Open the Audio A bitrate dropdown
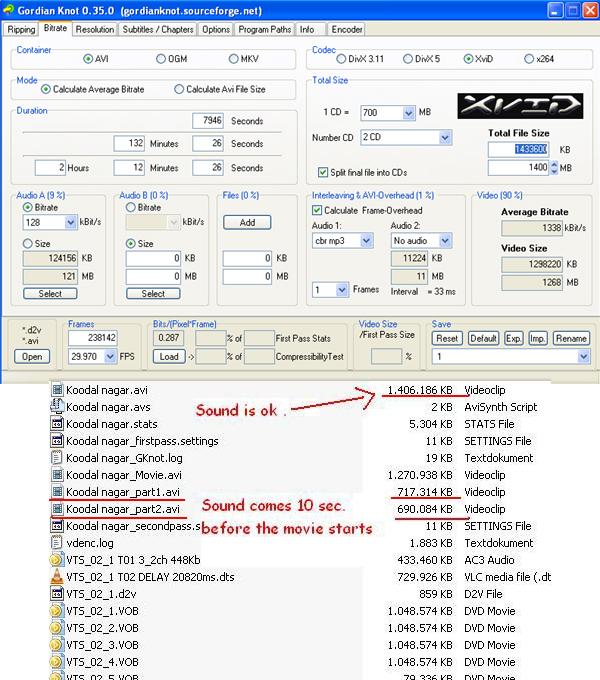 [x=71, y=222]
